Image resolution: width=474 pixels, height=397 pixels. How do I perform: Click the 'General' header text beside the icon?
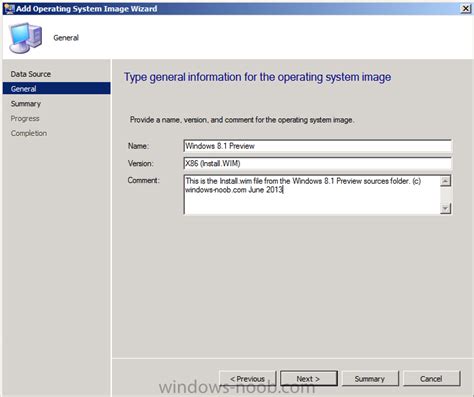pos(66,38)
